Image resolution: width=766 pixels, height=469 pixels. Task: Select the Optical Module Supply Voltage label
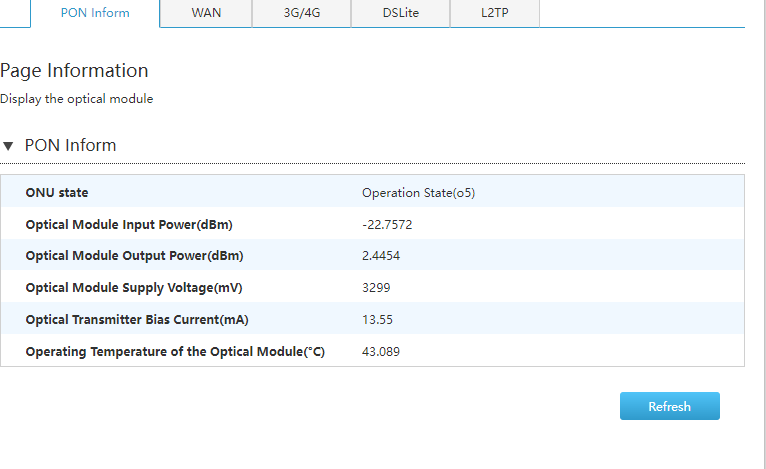click(134, 288)
